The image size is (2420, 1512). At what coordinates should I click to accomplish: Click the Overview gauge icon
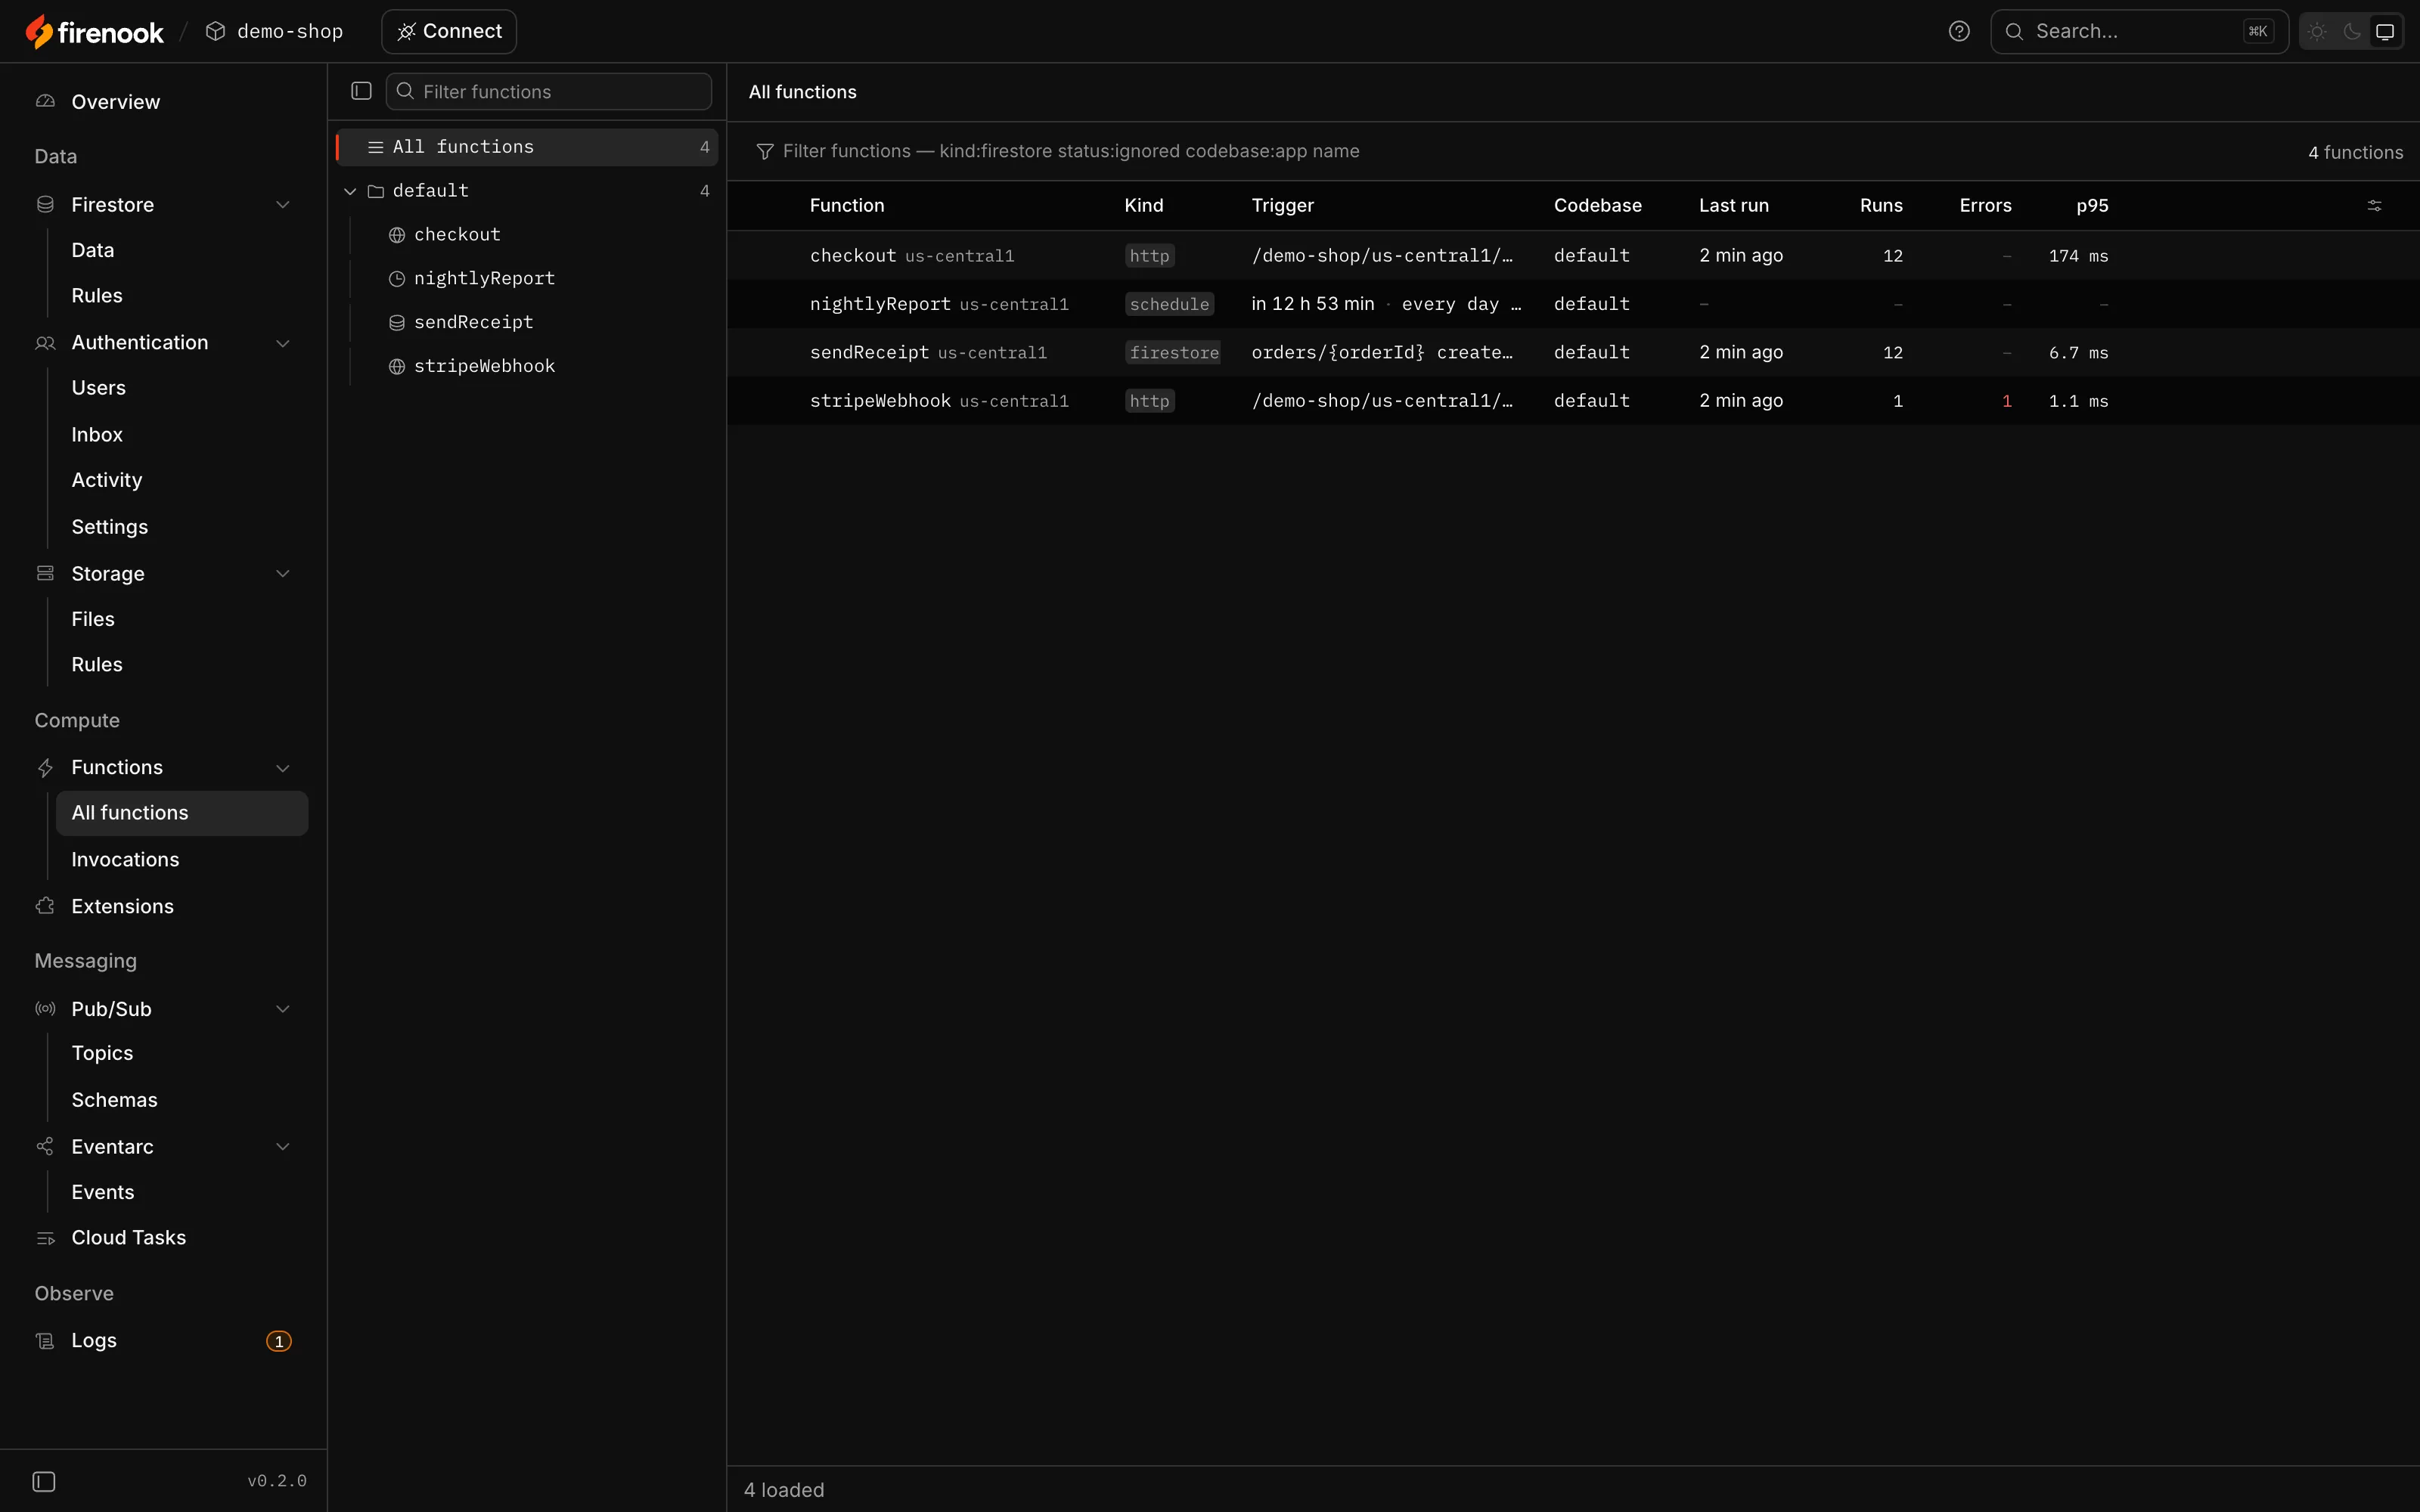[x=45, y=102]
